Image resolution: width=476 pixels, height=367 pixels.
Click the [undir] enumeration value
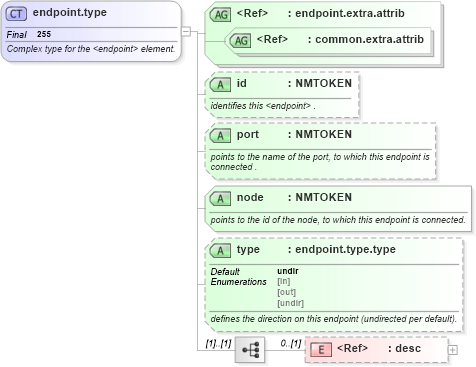(290, 303)
